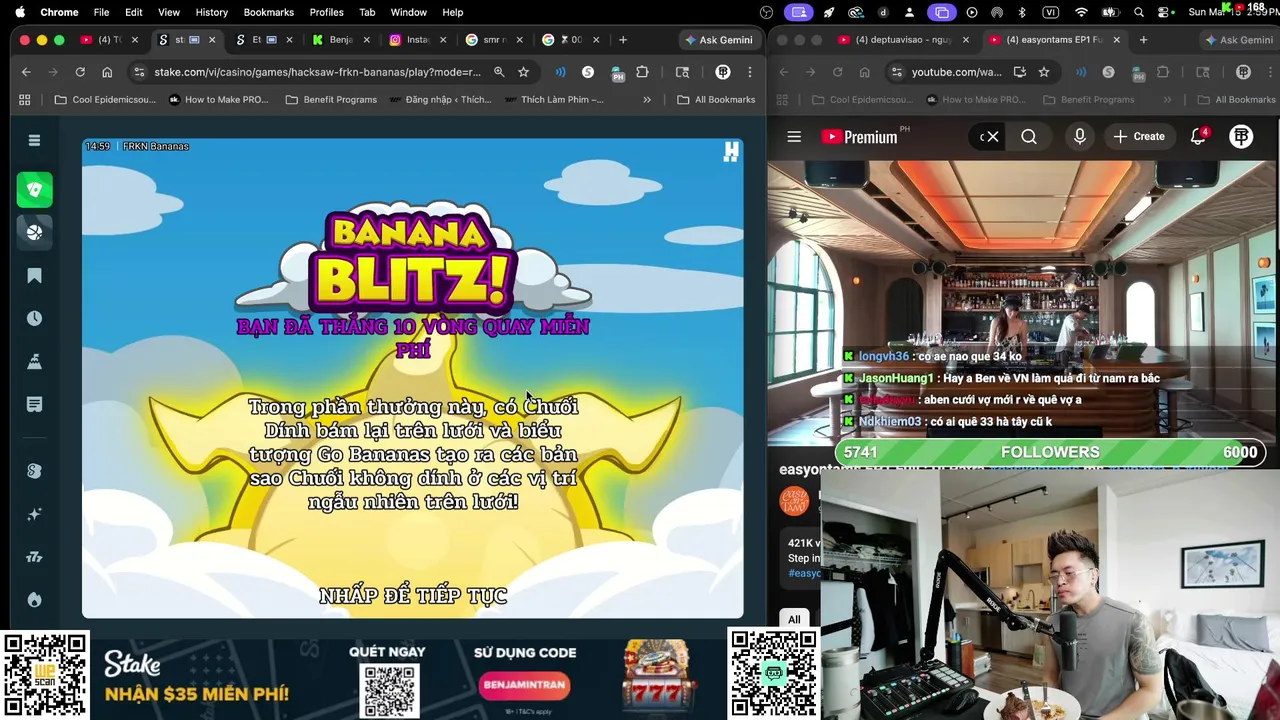Viewport: 1280px width, 720px height.
Task: Open the Challenges mountain flag icon
Action: click(x=34, y=361)
